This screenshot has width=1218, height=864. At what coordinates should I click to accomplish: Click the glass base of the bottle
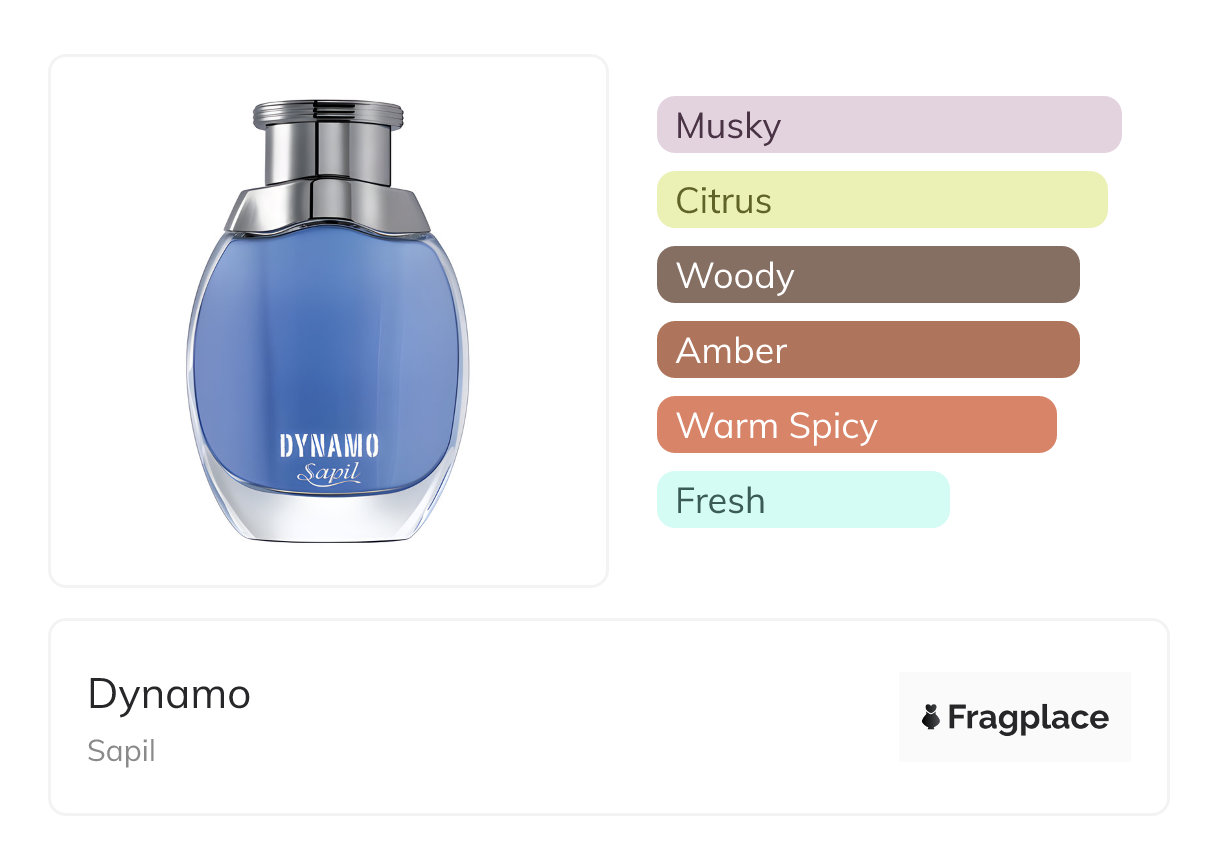coord(328,519)
